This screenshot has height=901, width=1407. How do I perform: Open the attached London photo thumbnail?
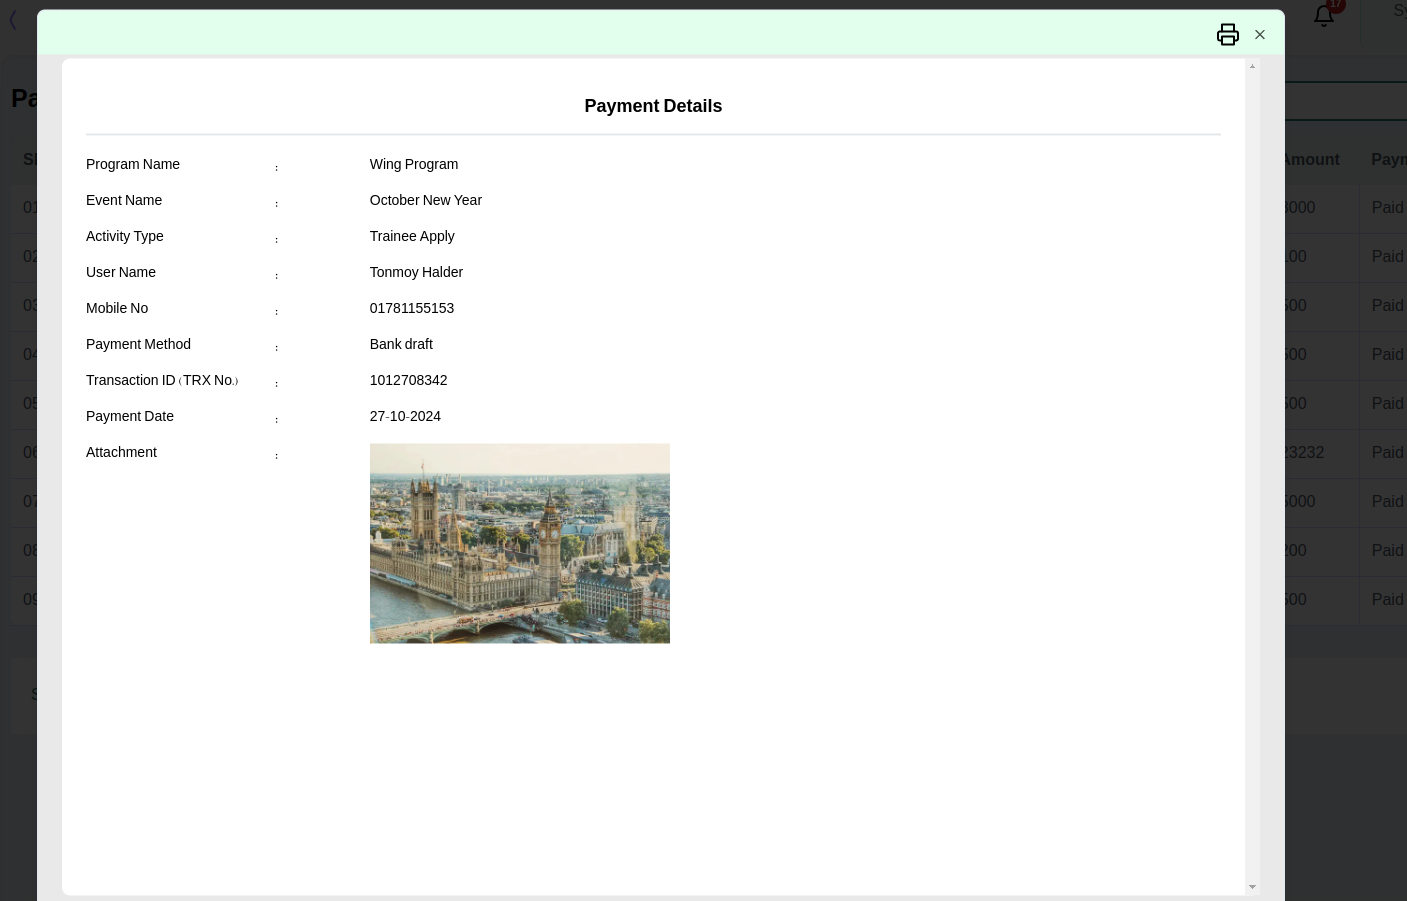pos(520,543)
